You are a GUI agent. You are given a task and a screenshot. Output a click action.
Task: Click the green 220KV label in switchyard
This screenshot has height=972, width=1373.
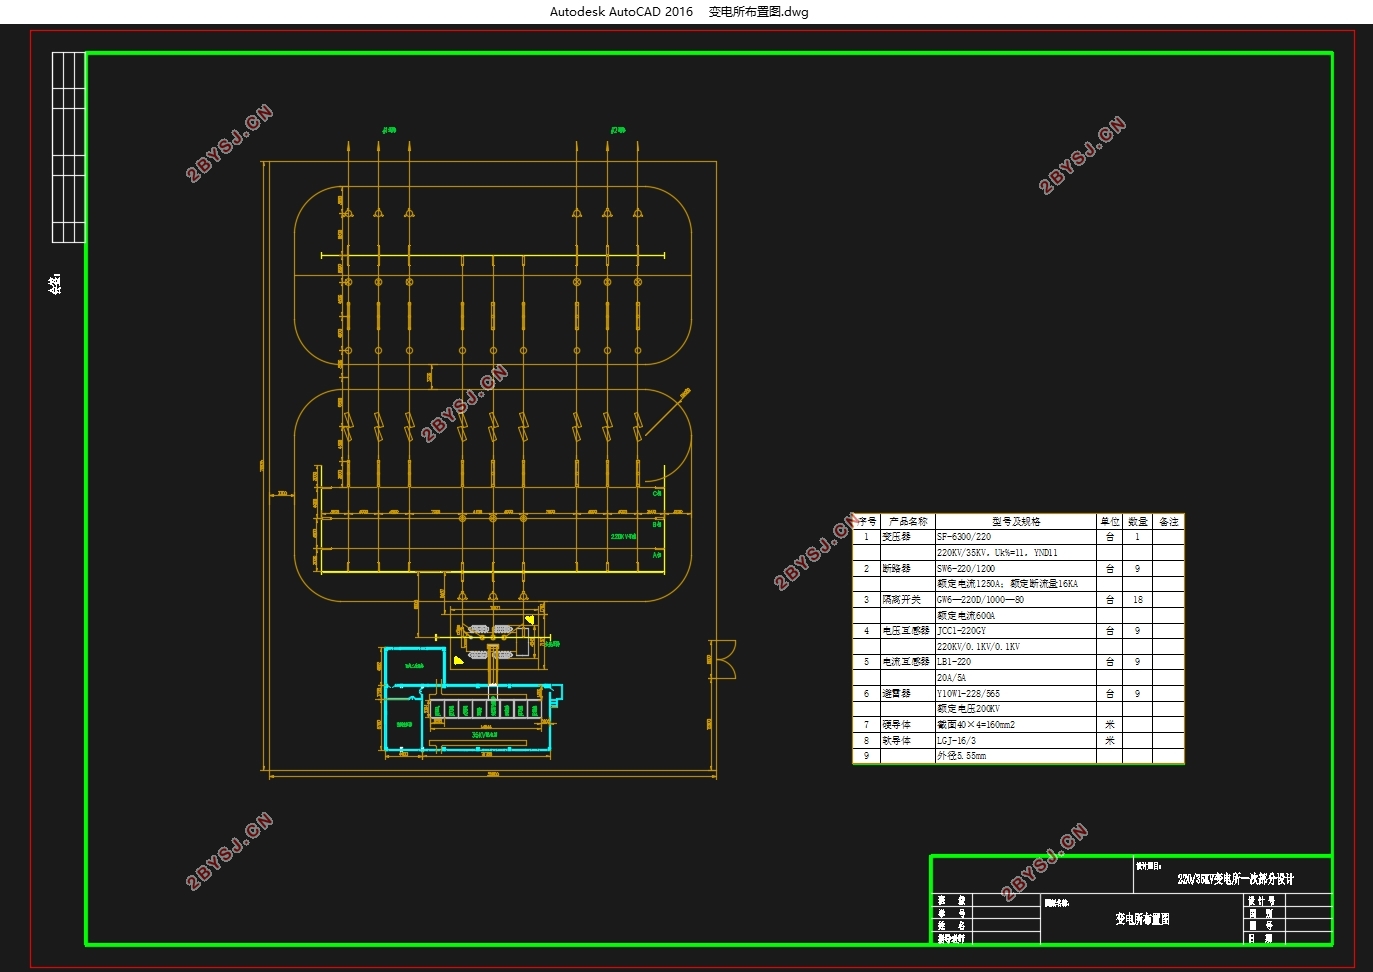click(623, 536)
